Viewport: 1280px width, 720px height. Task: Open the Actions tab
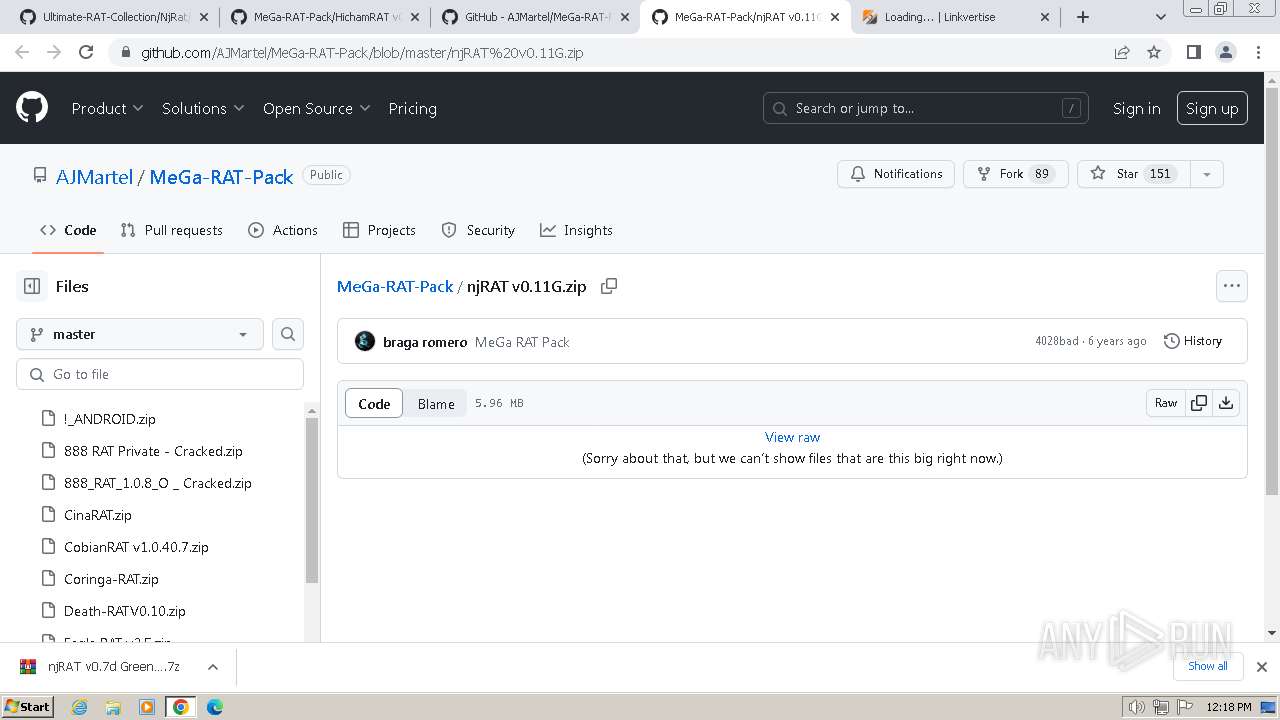283,230
